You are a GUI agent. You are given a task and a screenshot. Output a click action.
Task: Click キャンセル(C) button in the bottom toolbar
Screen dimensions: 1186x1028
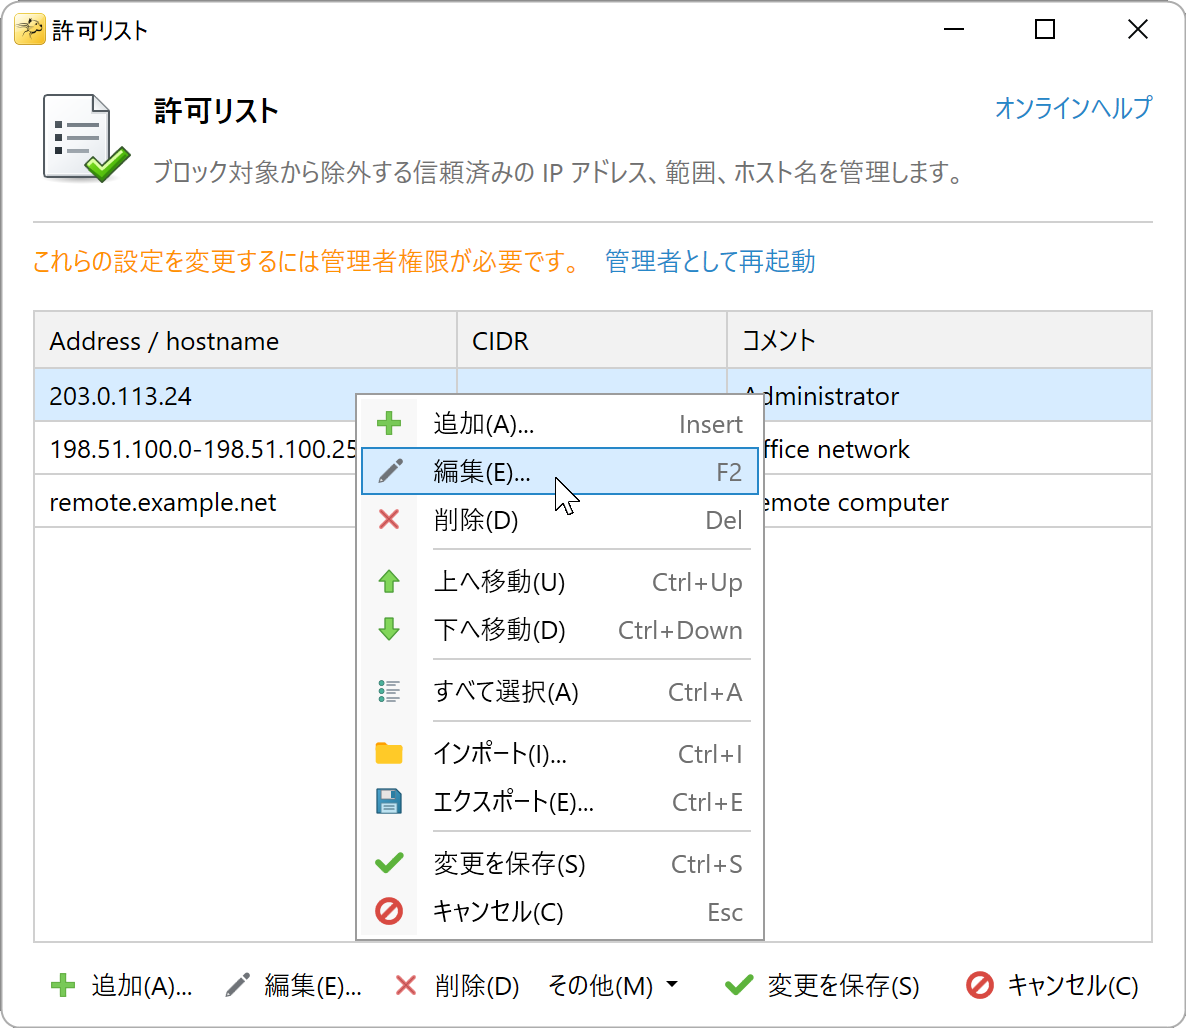[1052, 986]
